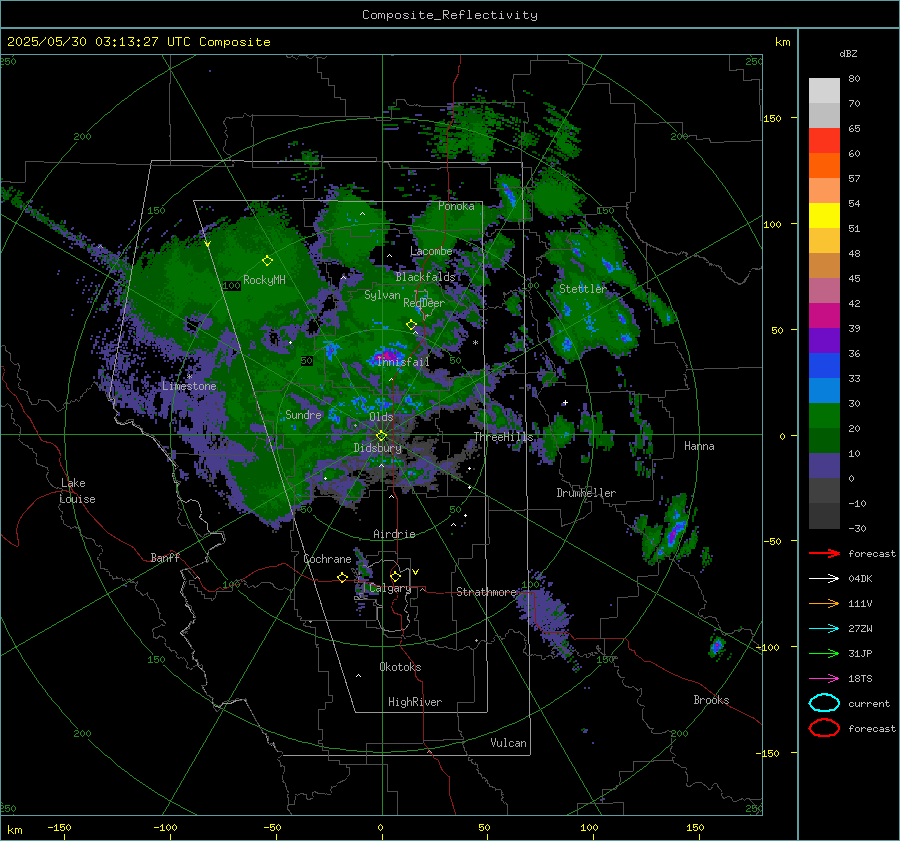This screenshot has height=841, width=900.
Task: Click the Olds label
Action: [381, 417]
